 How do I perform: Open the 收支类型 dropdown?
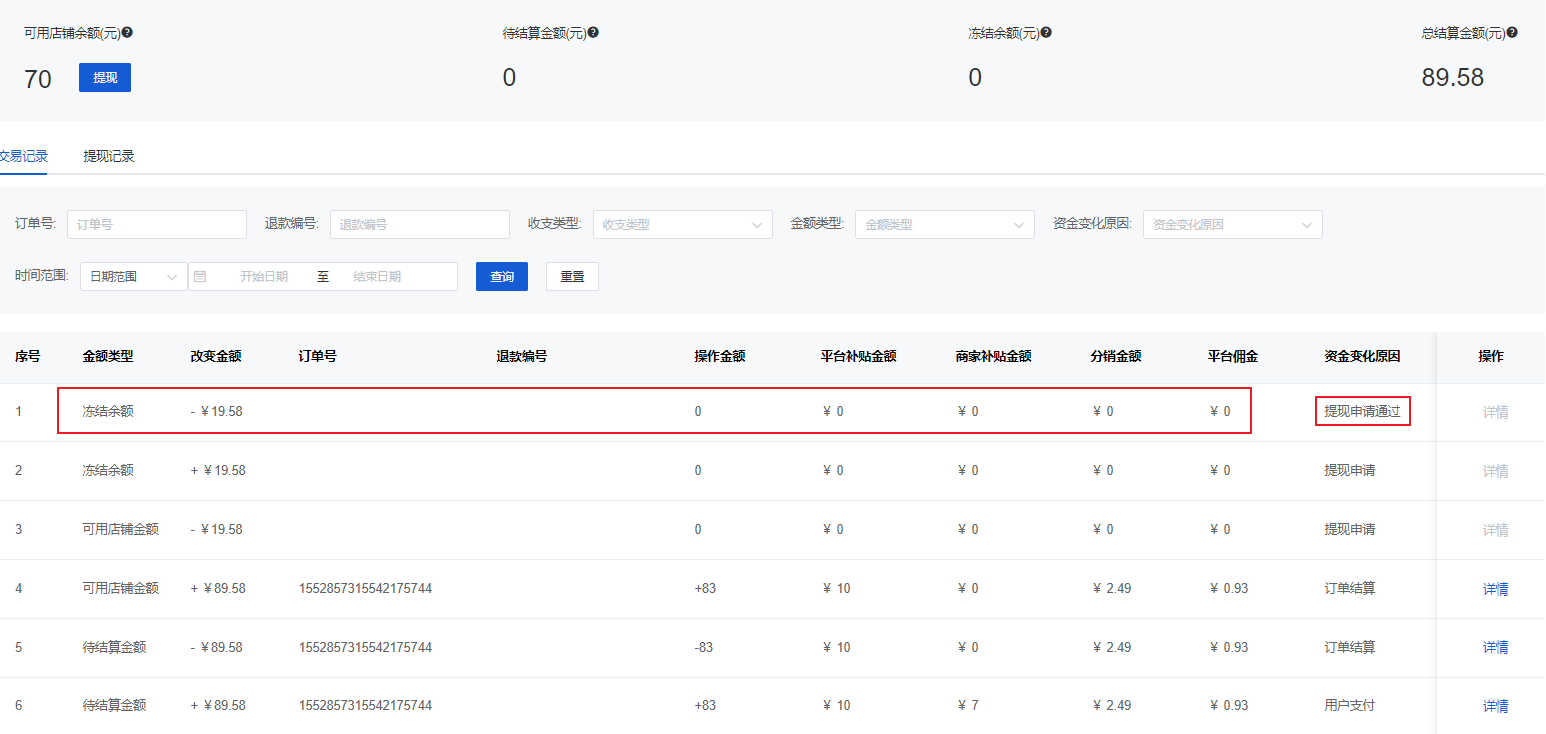pos(682,225)
